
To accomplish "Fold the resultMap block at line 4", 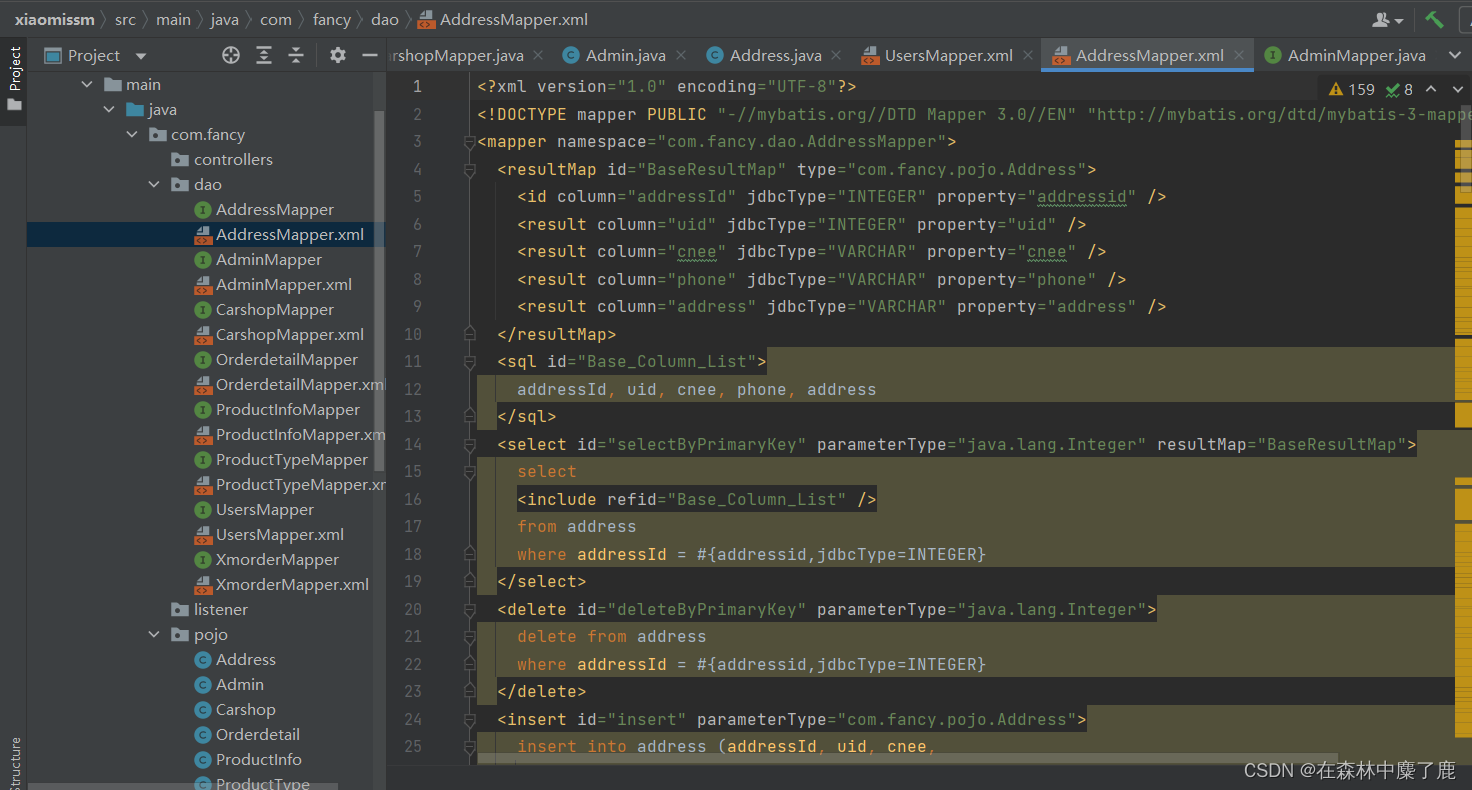I will [x=470, y=170].
